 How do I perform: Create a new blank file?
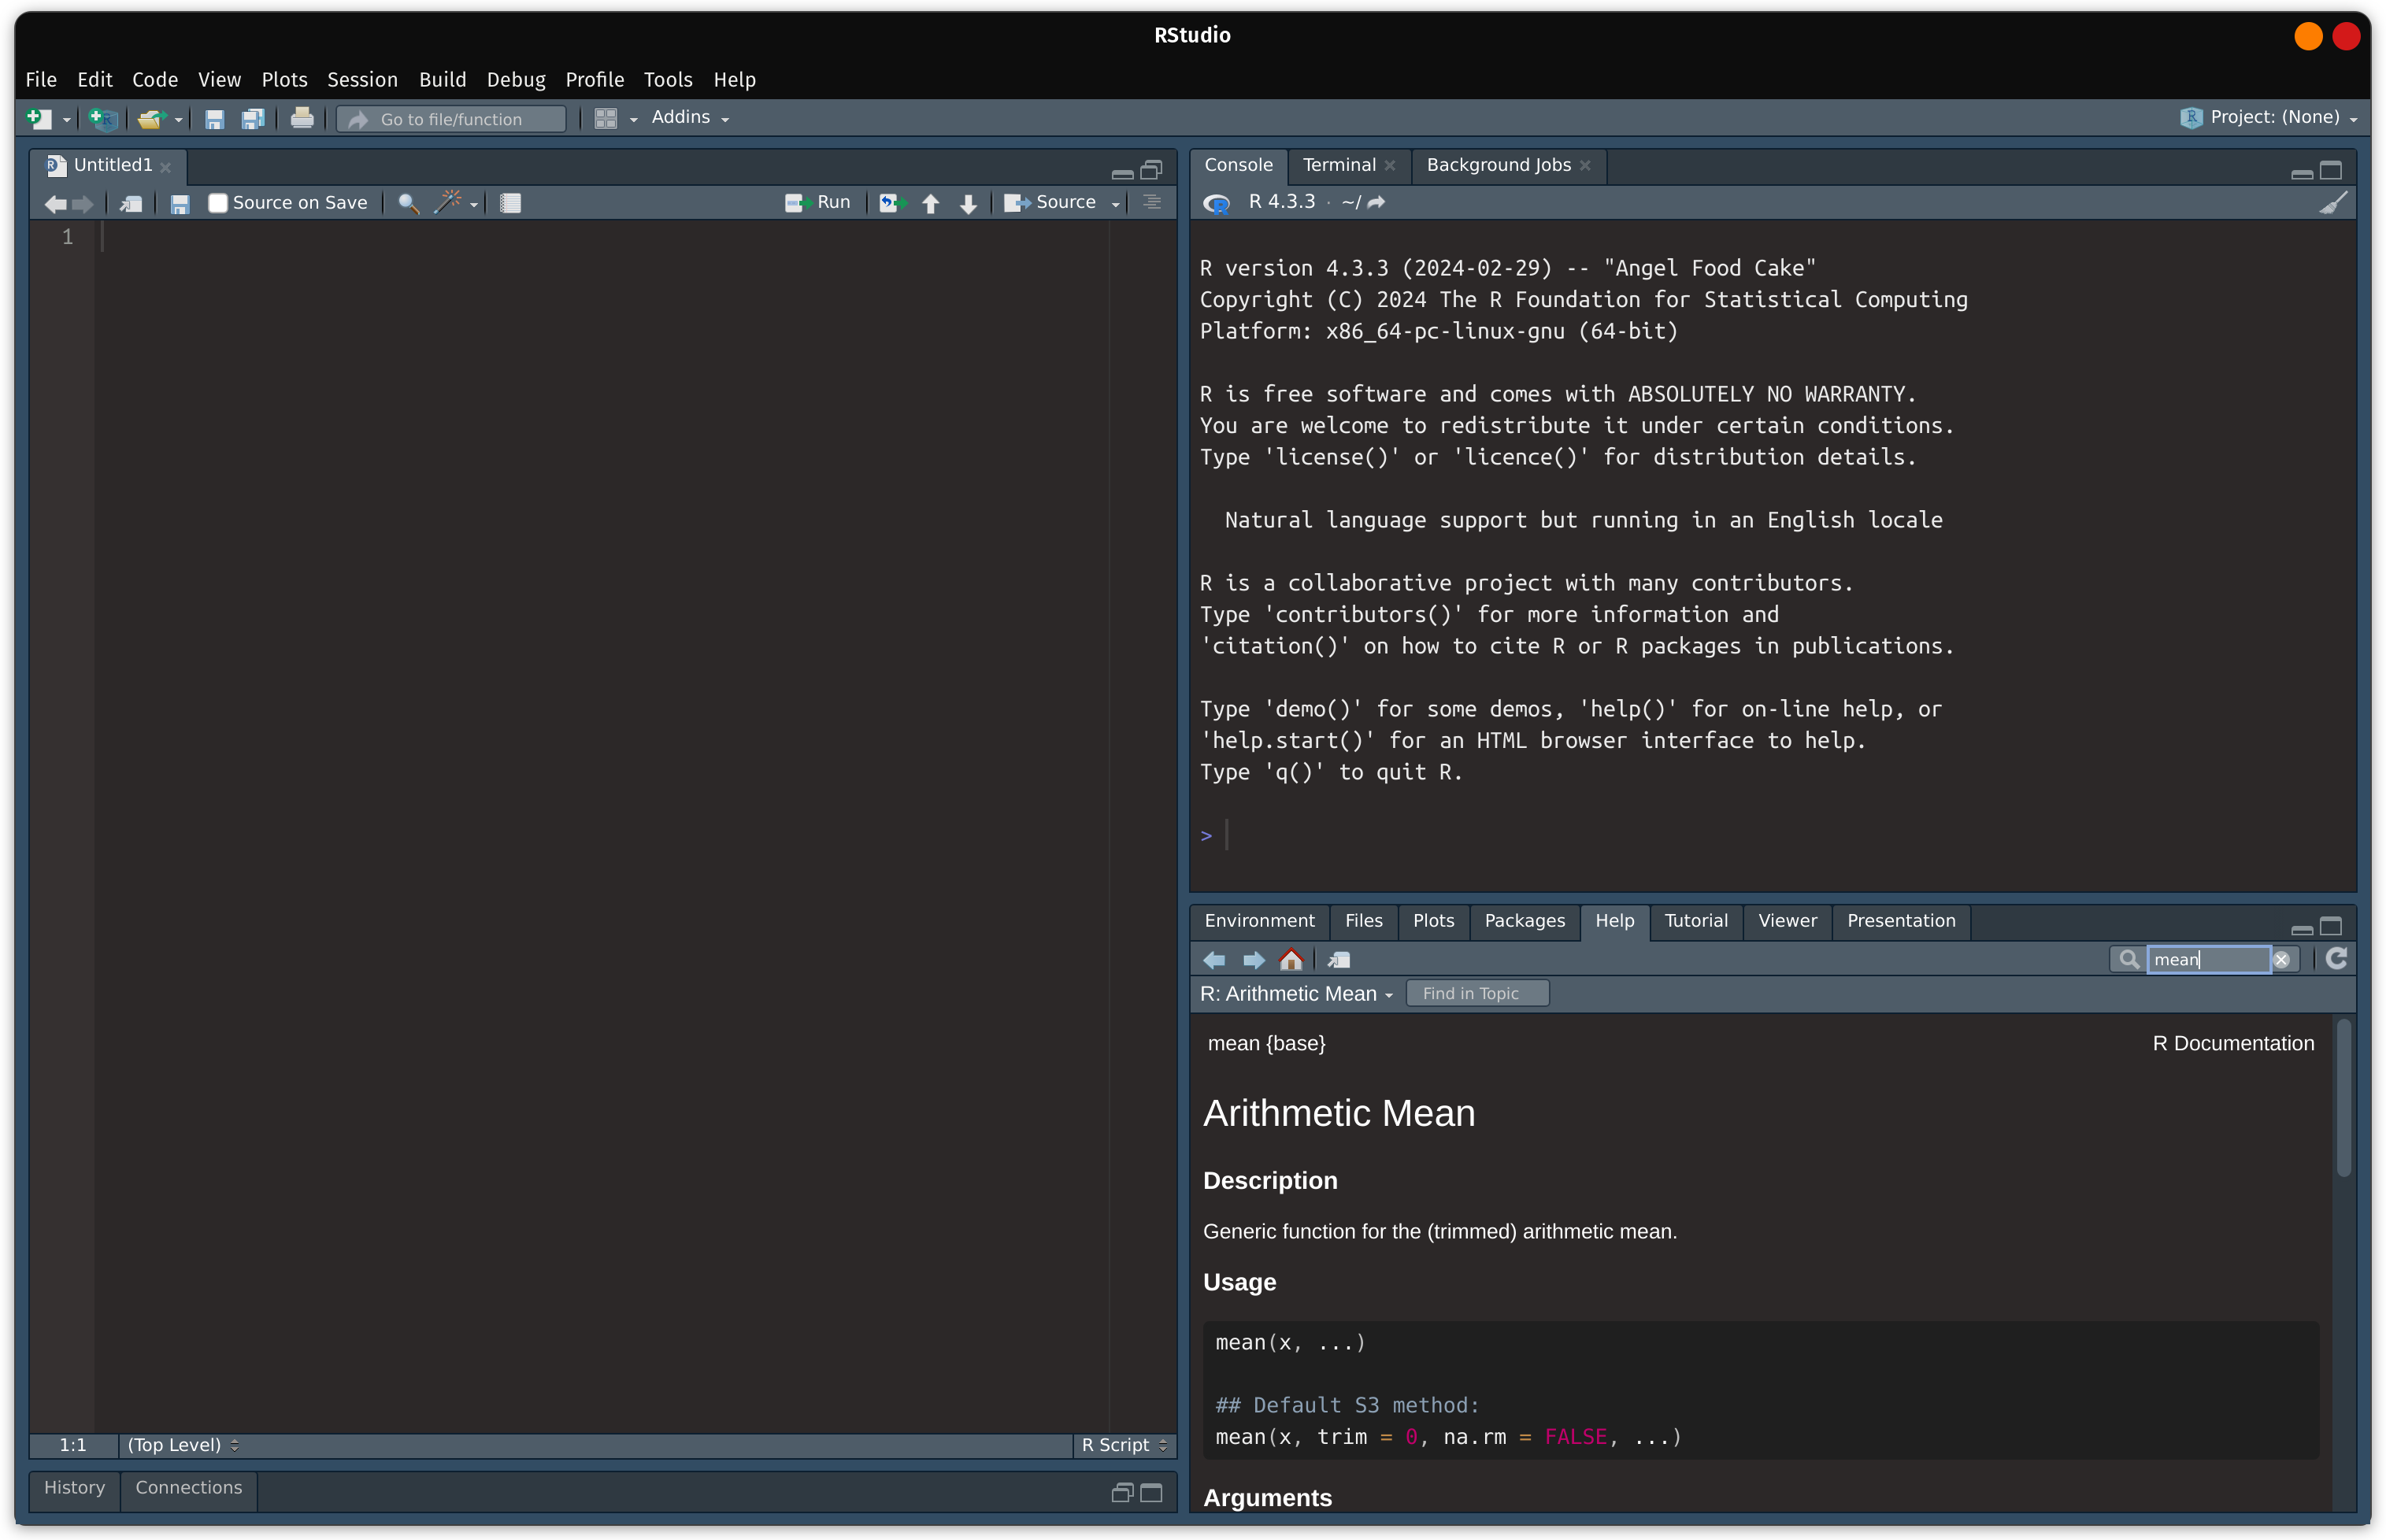40,118
